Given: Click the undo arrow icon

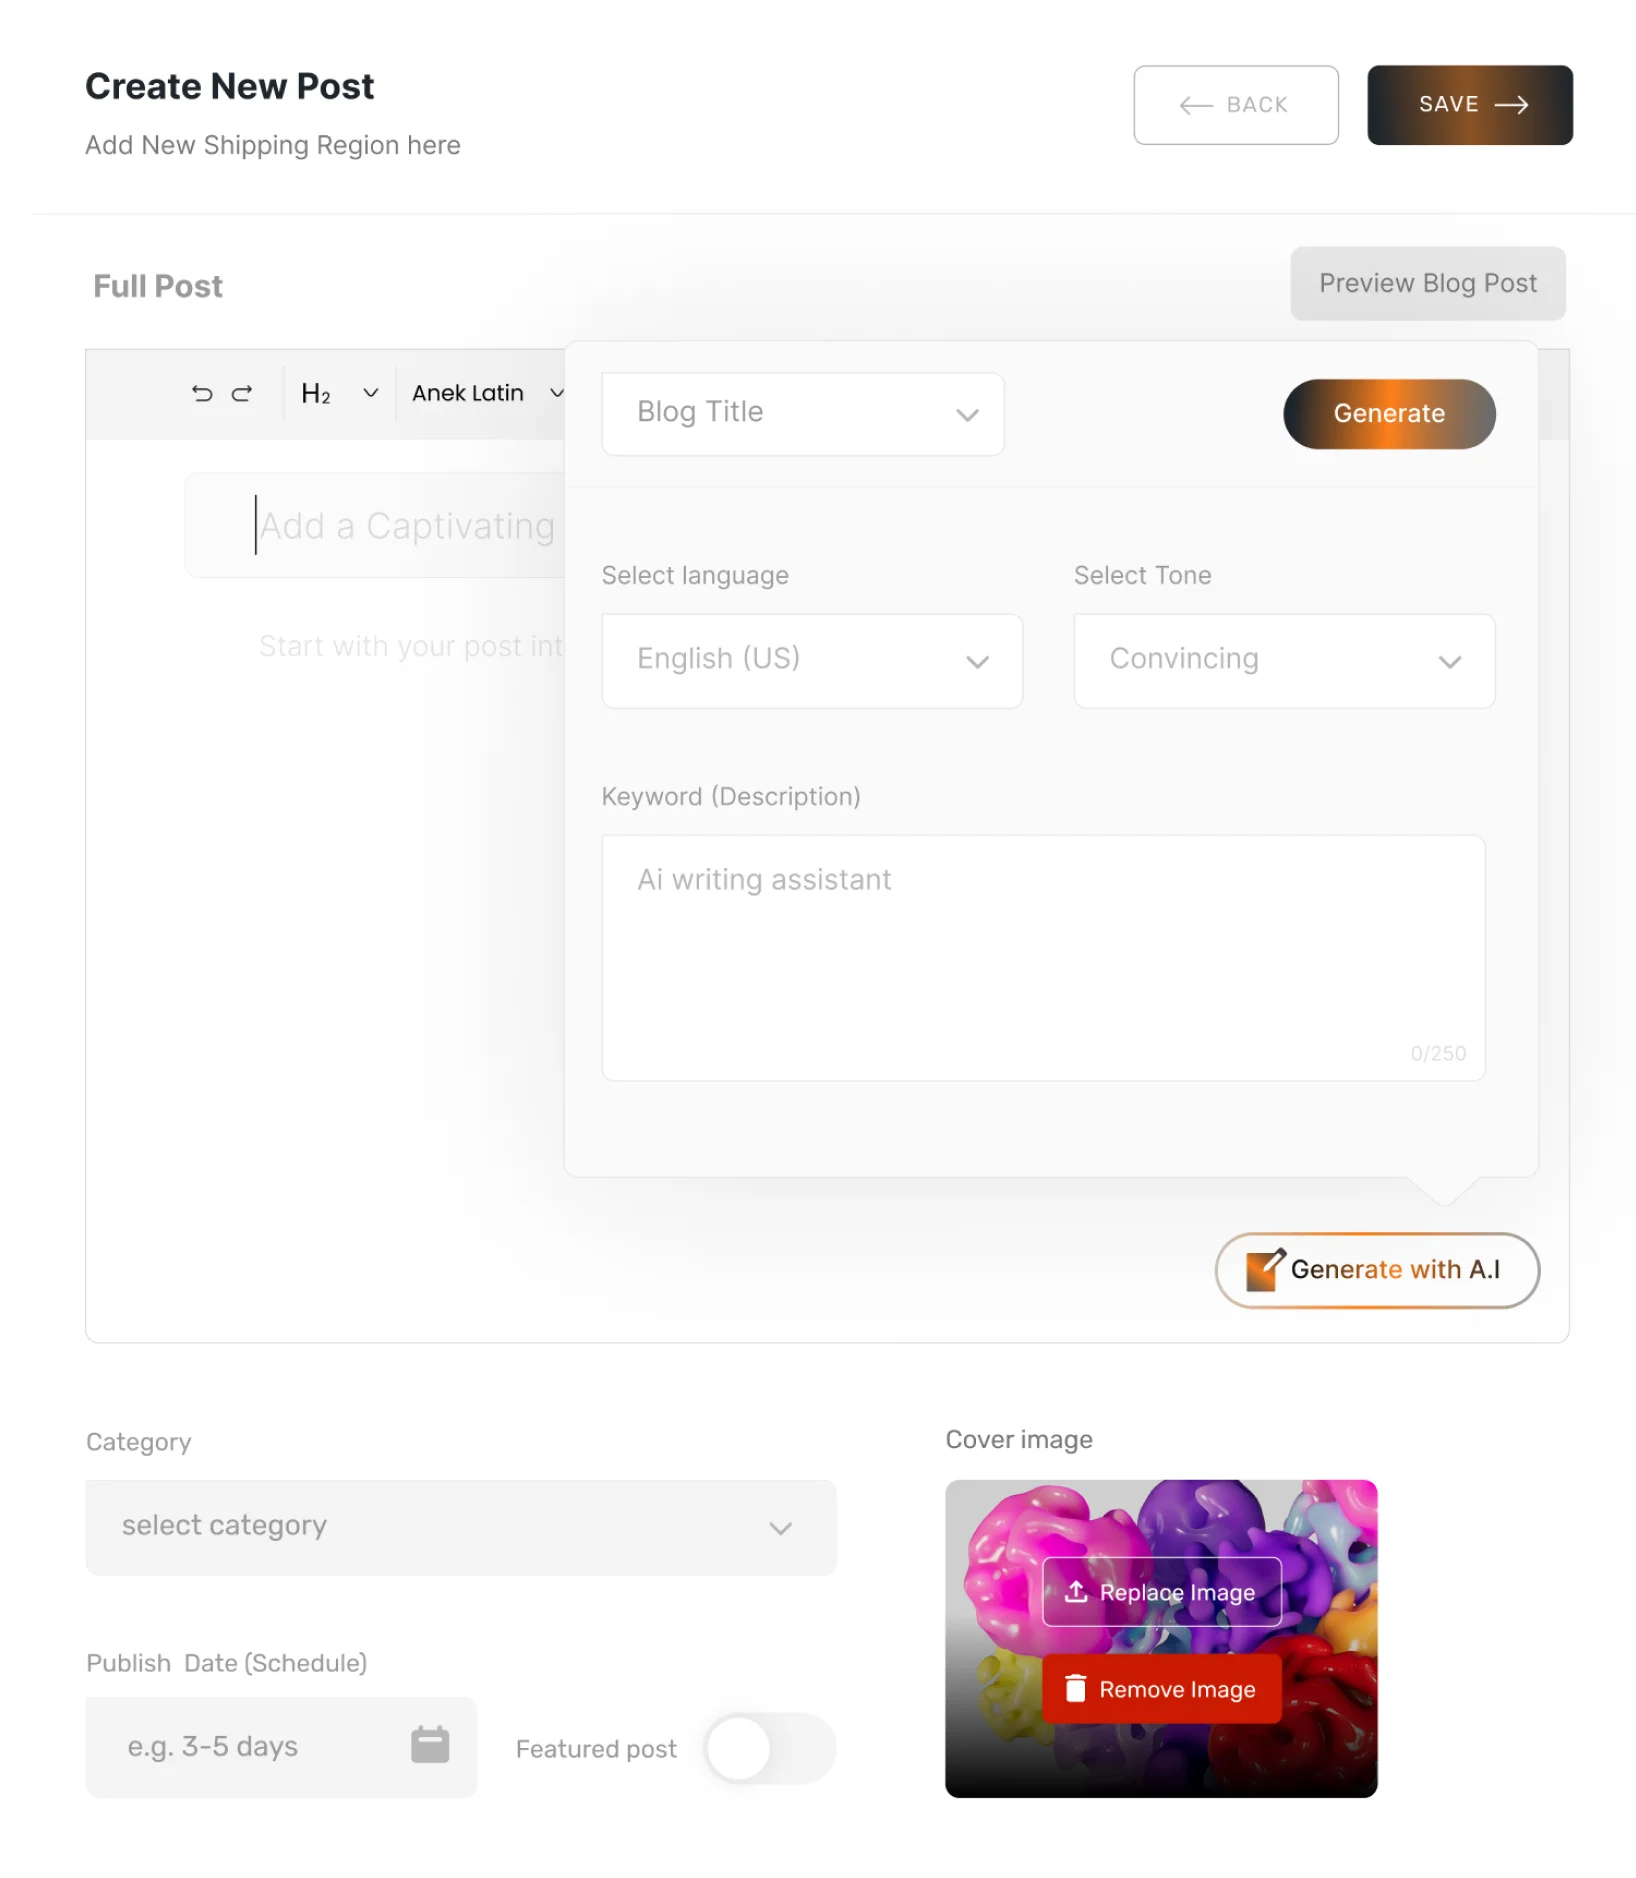Looking at the screenshot, I should click(x=202, y=394).
